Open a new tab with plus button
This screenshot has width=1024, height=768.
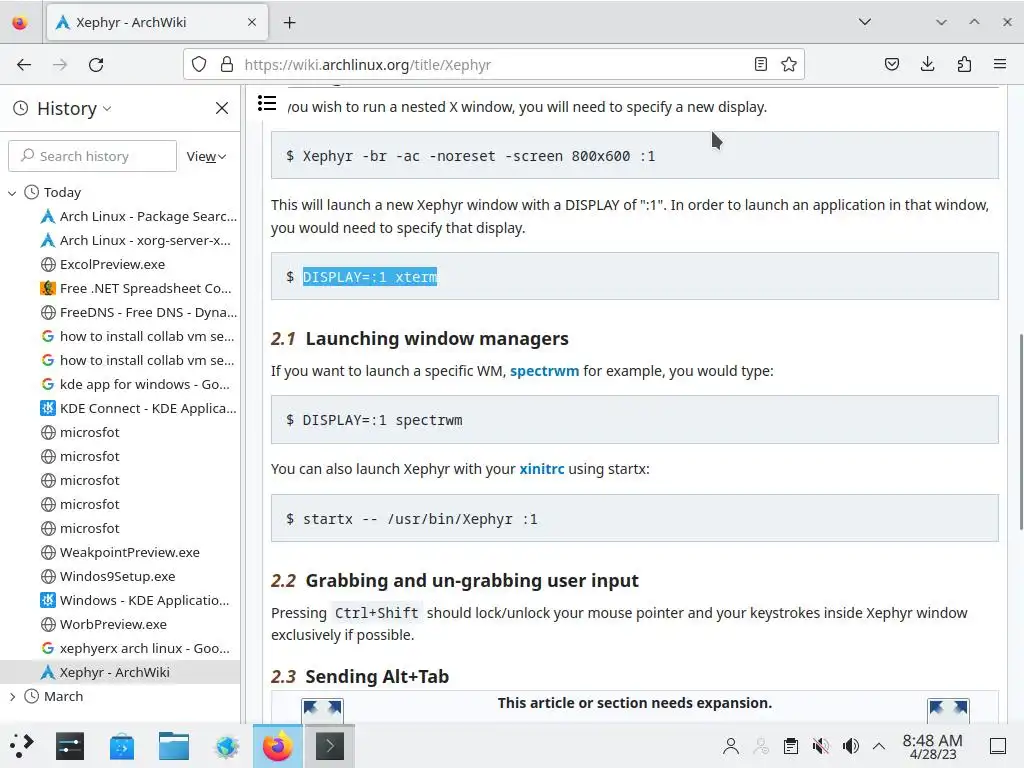point(289,23)
